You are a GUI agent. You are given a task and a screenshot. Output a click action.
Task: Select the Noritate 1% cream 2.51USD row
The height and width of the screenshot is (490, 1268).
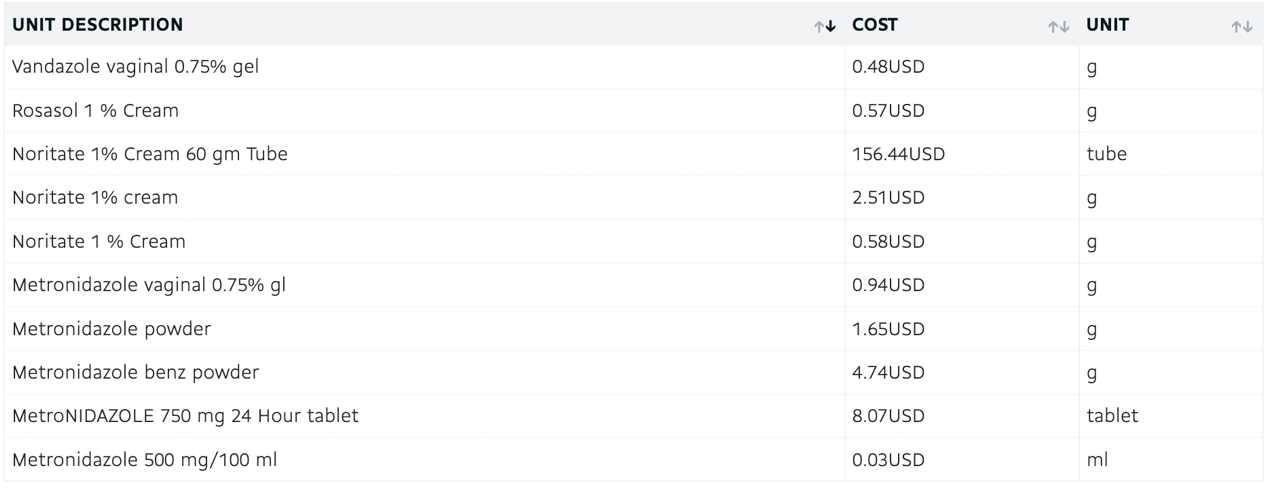point(633,198)
